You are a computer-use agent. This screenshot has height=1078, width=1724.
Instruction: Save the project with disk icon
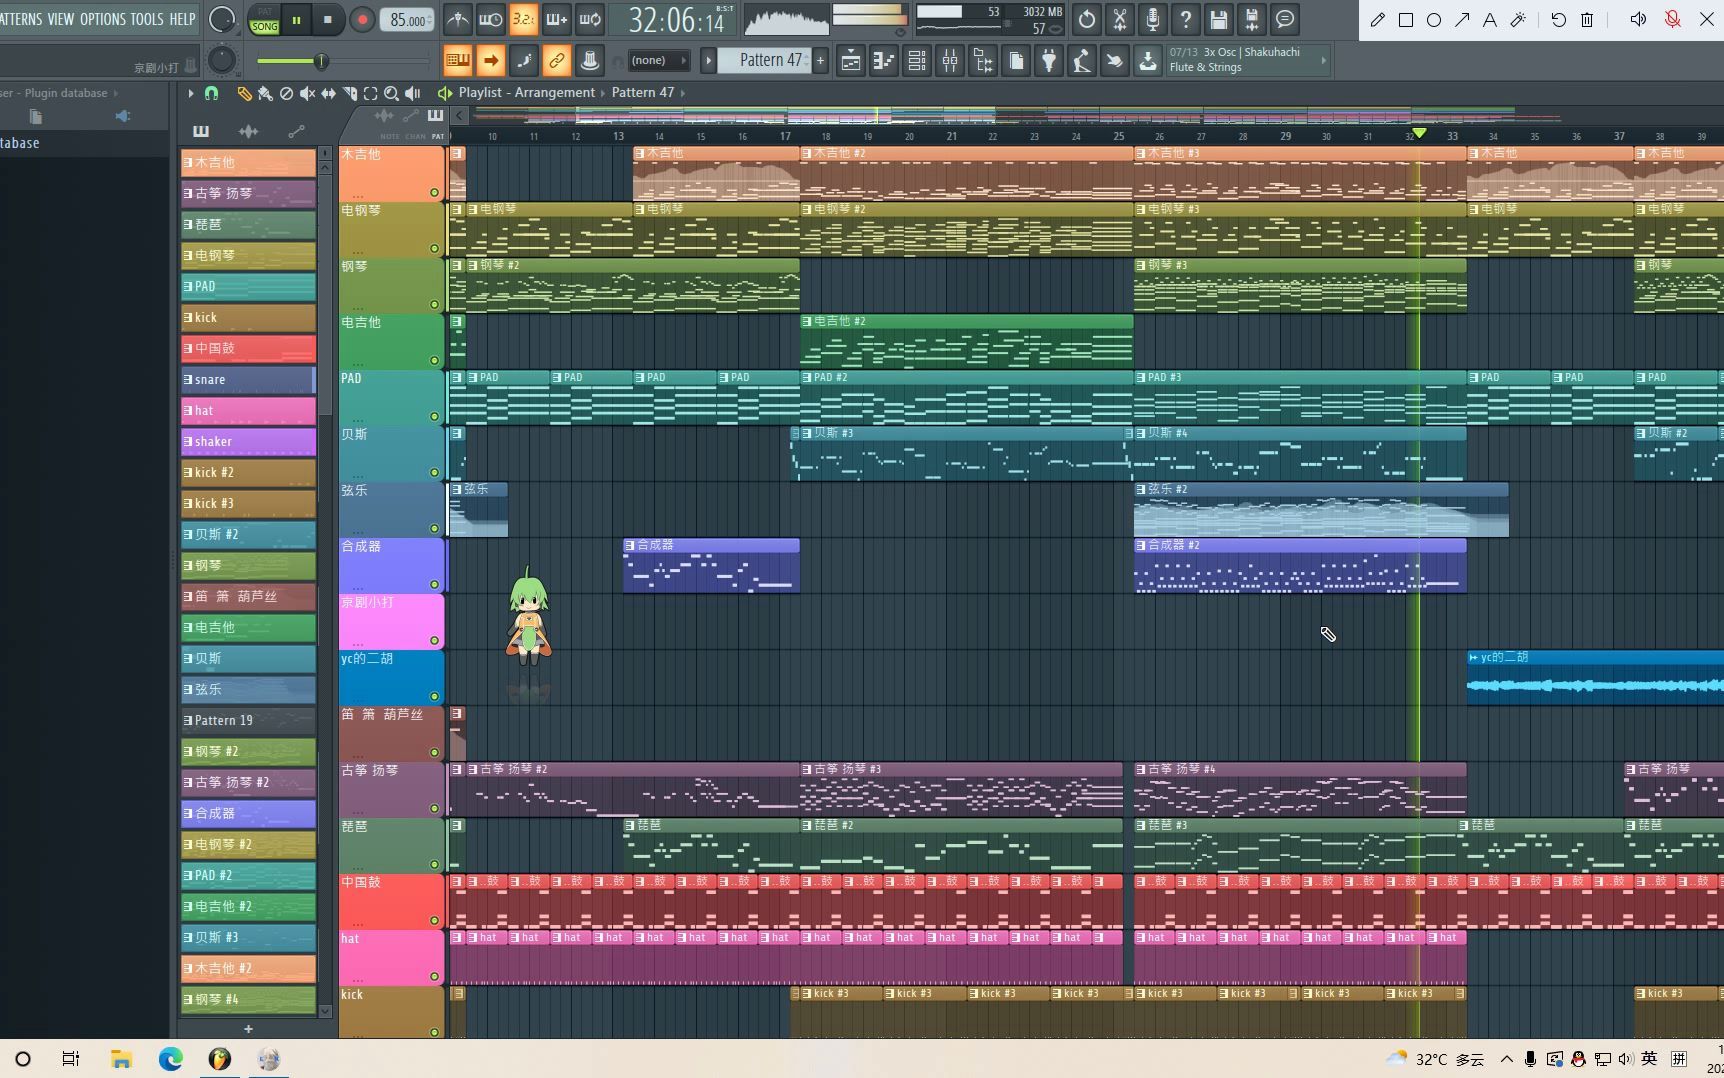pos(1218,19)
